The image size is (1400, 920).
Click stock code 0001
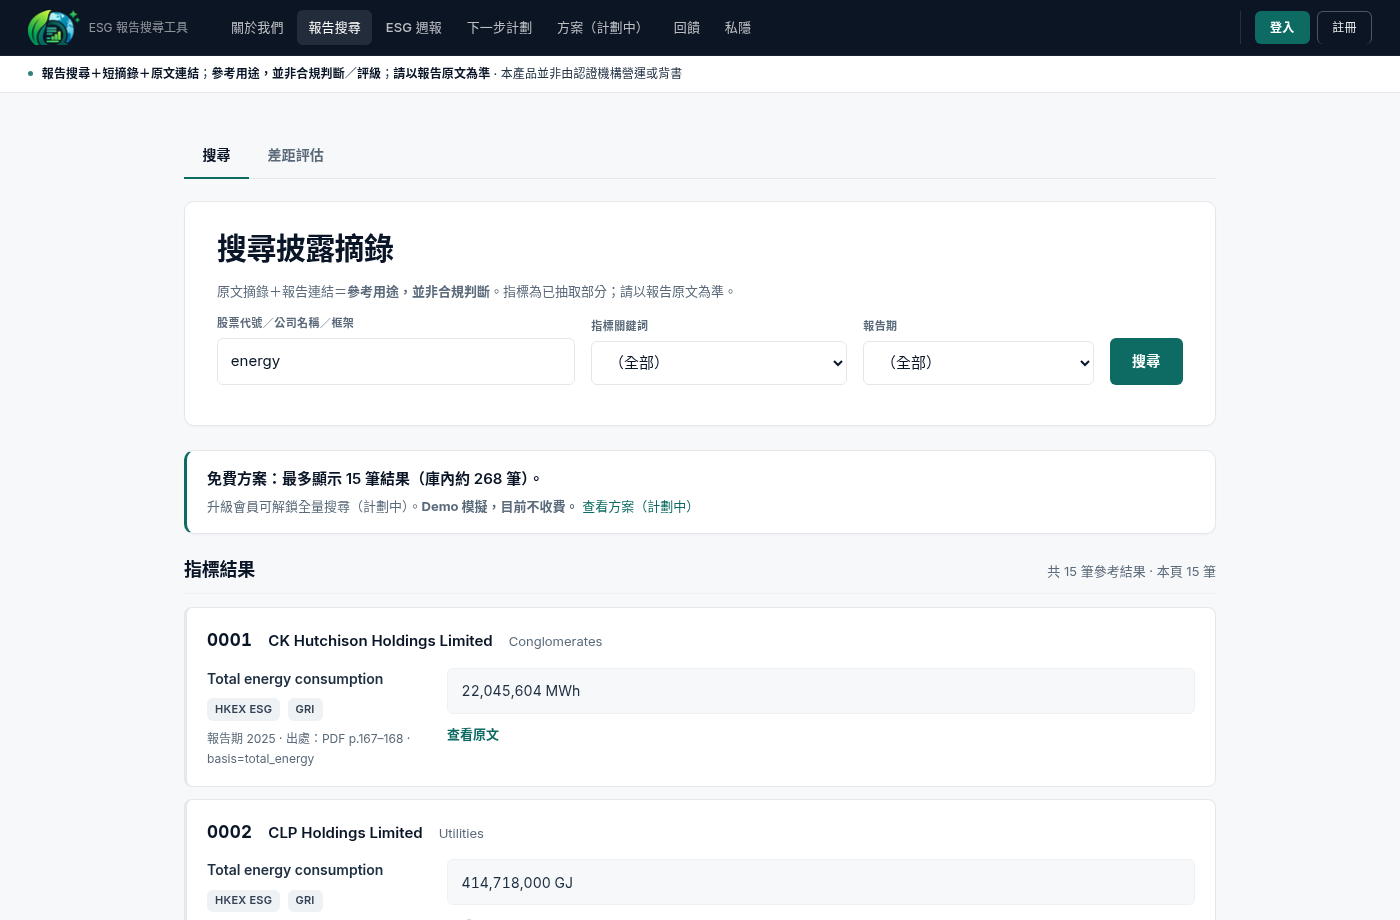(x=229, y=640)
